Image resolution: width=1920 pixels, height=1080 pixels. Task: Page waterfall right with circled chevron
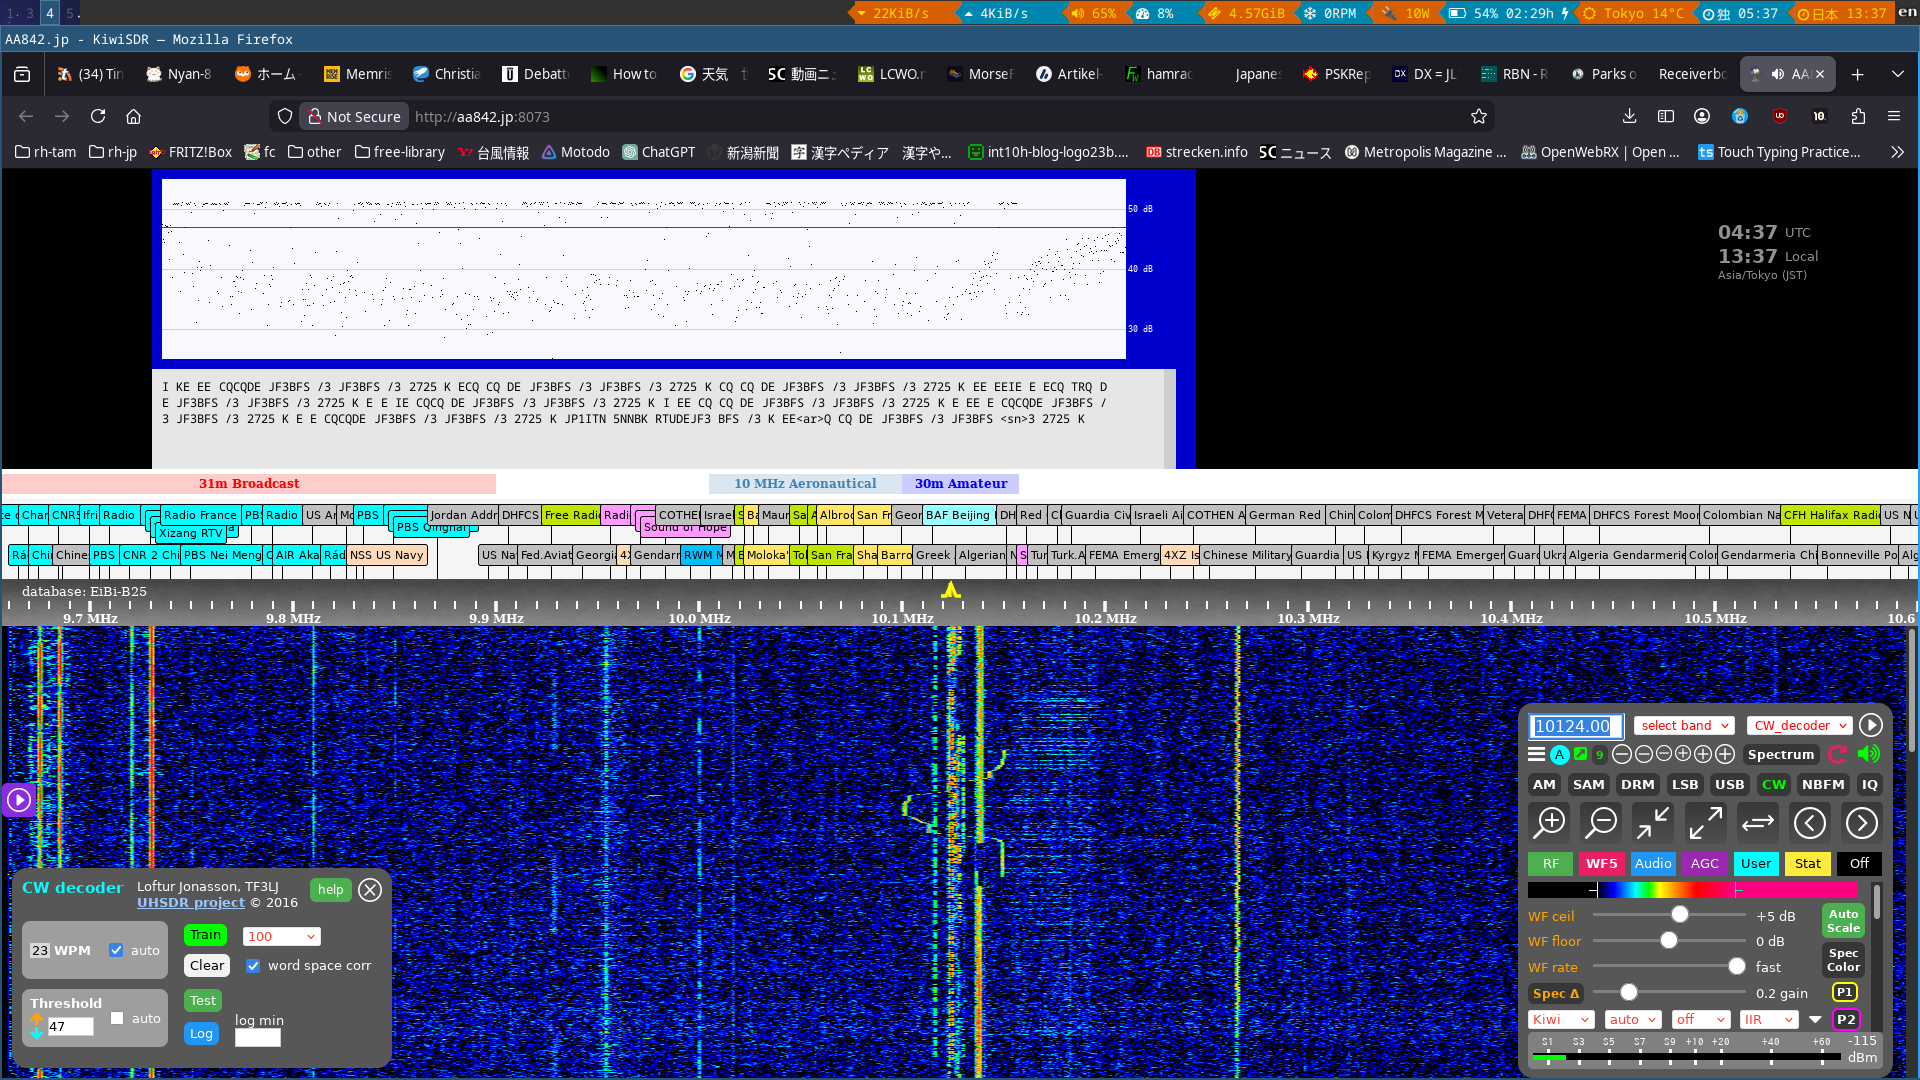(x=1862, y=823)
